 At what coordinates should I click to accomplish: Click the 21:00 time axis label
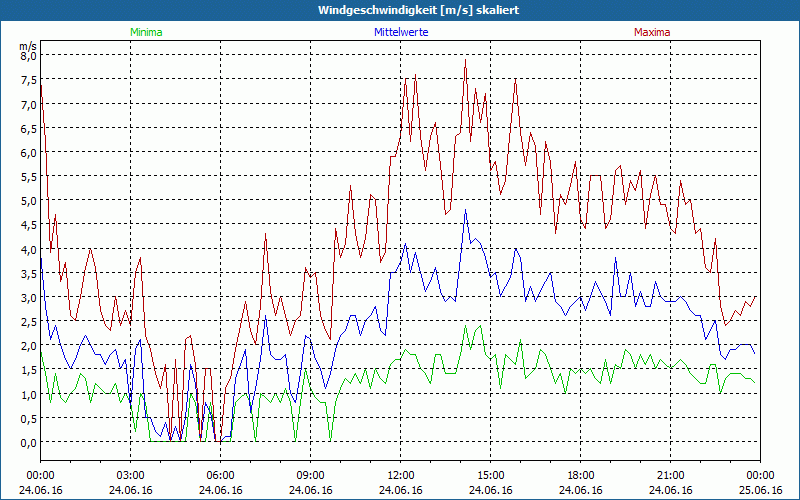click(670, 475)
